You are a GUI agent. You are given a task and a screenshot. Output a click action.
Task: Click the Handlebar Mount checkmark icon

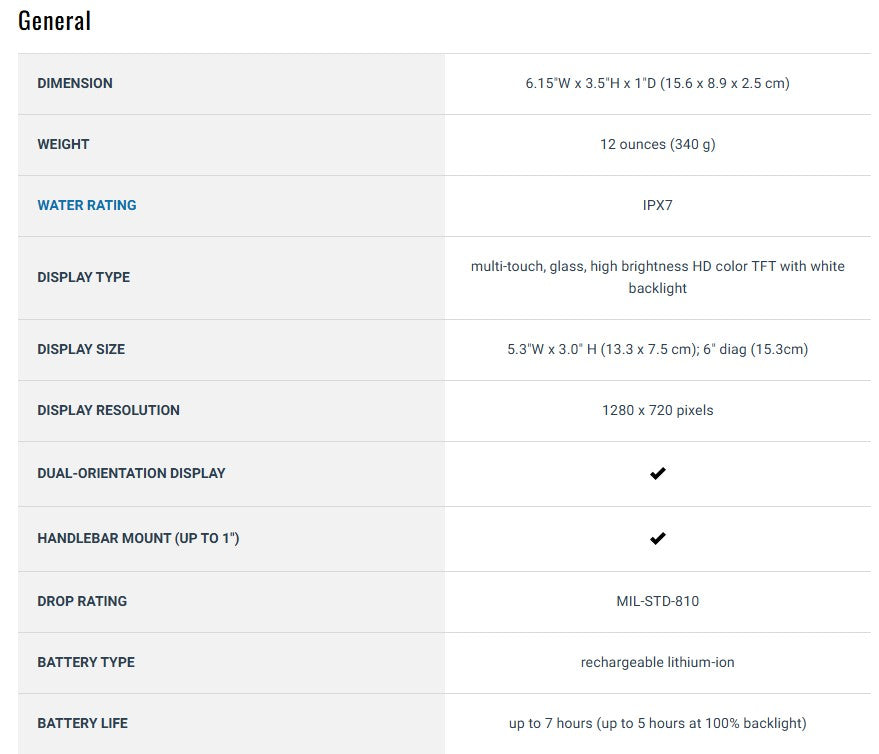(x=657, y=538)
